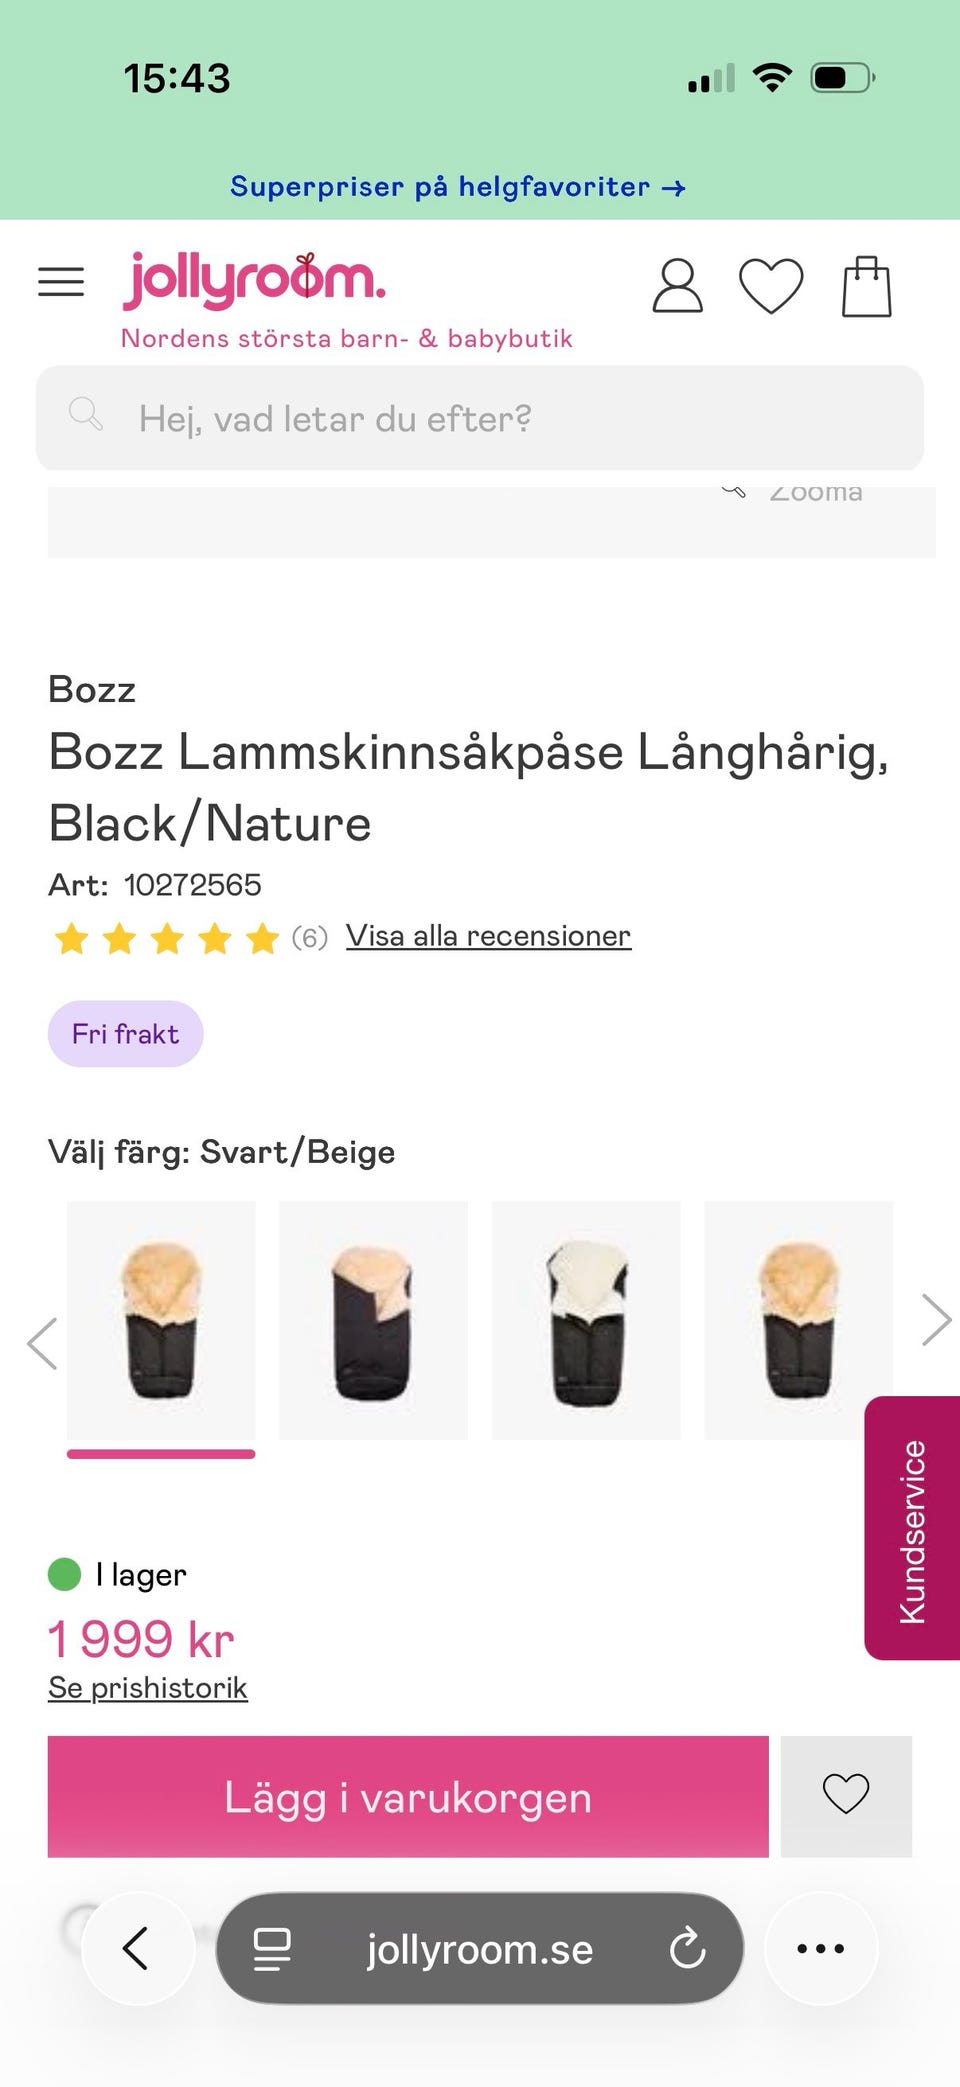960x2087 pixels.
Task: View Se prishistorik price history
Action: coord(147,1688)
